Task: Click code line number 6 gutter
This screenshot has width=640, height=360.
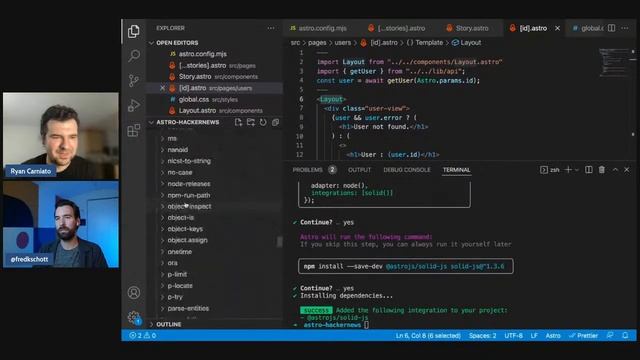Action: tap(301, 99)
